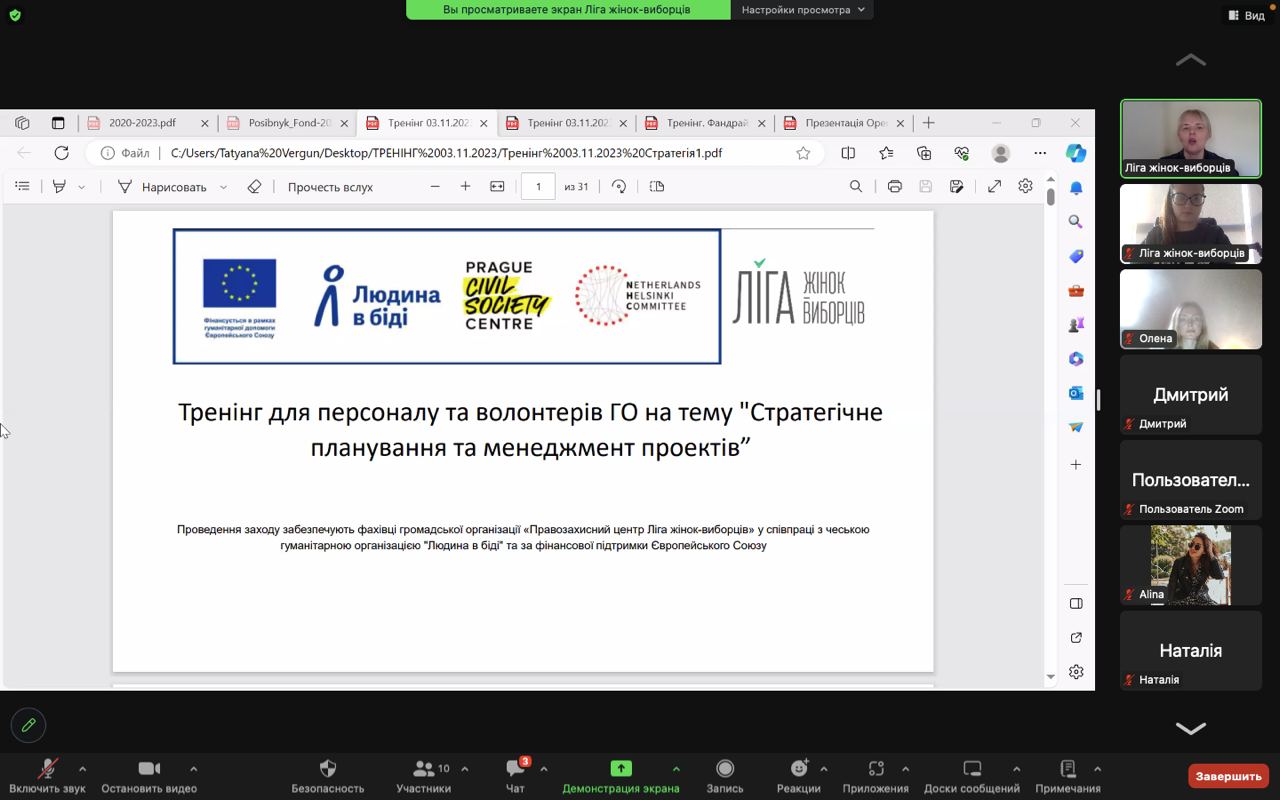Open Copilot sidebar icon

(1076, 153)
